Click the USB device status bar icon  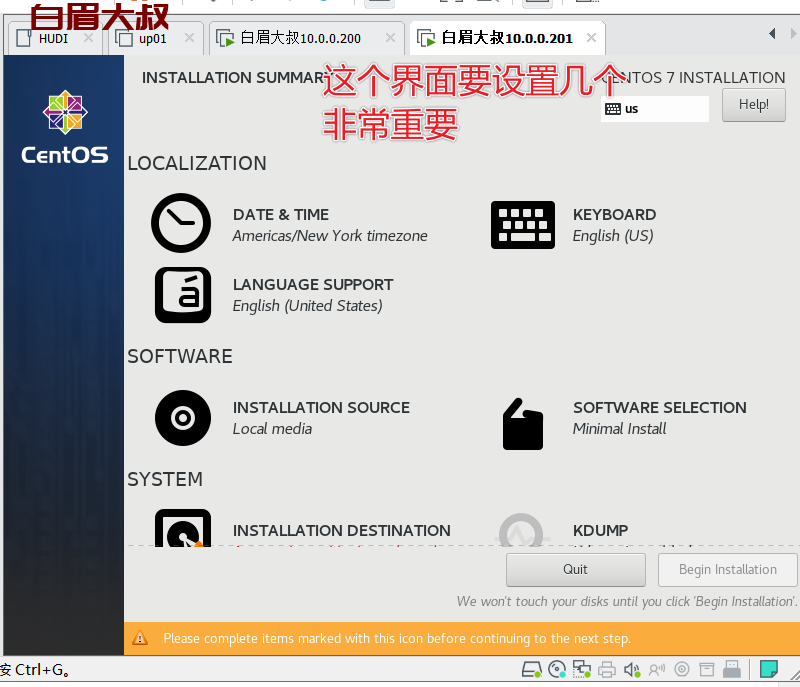point(732,669)
